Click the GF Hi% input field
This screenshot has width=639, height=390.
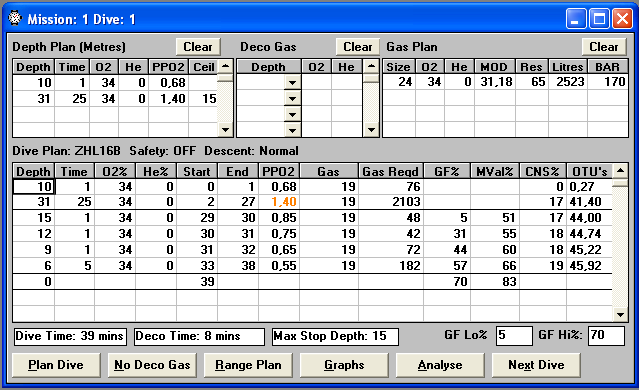pos(606,336)
